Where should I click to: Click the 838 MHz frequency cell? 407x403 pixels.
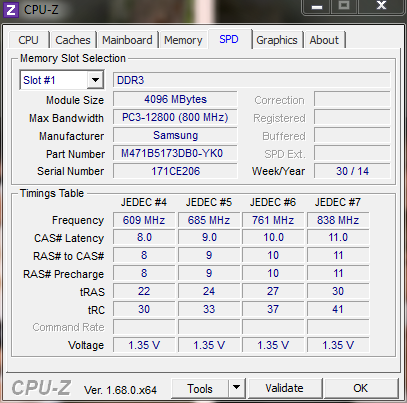[x=338, y=220]
